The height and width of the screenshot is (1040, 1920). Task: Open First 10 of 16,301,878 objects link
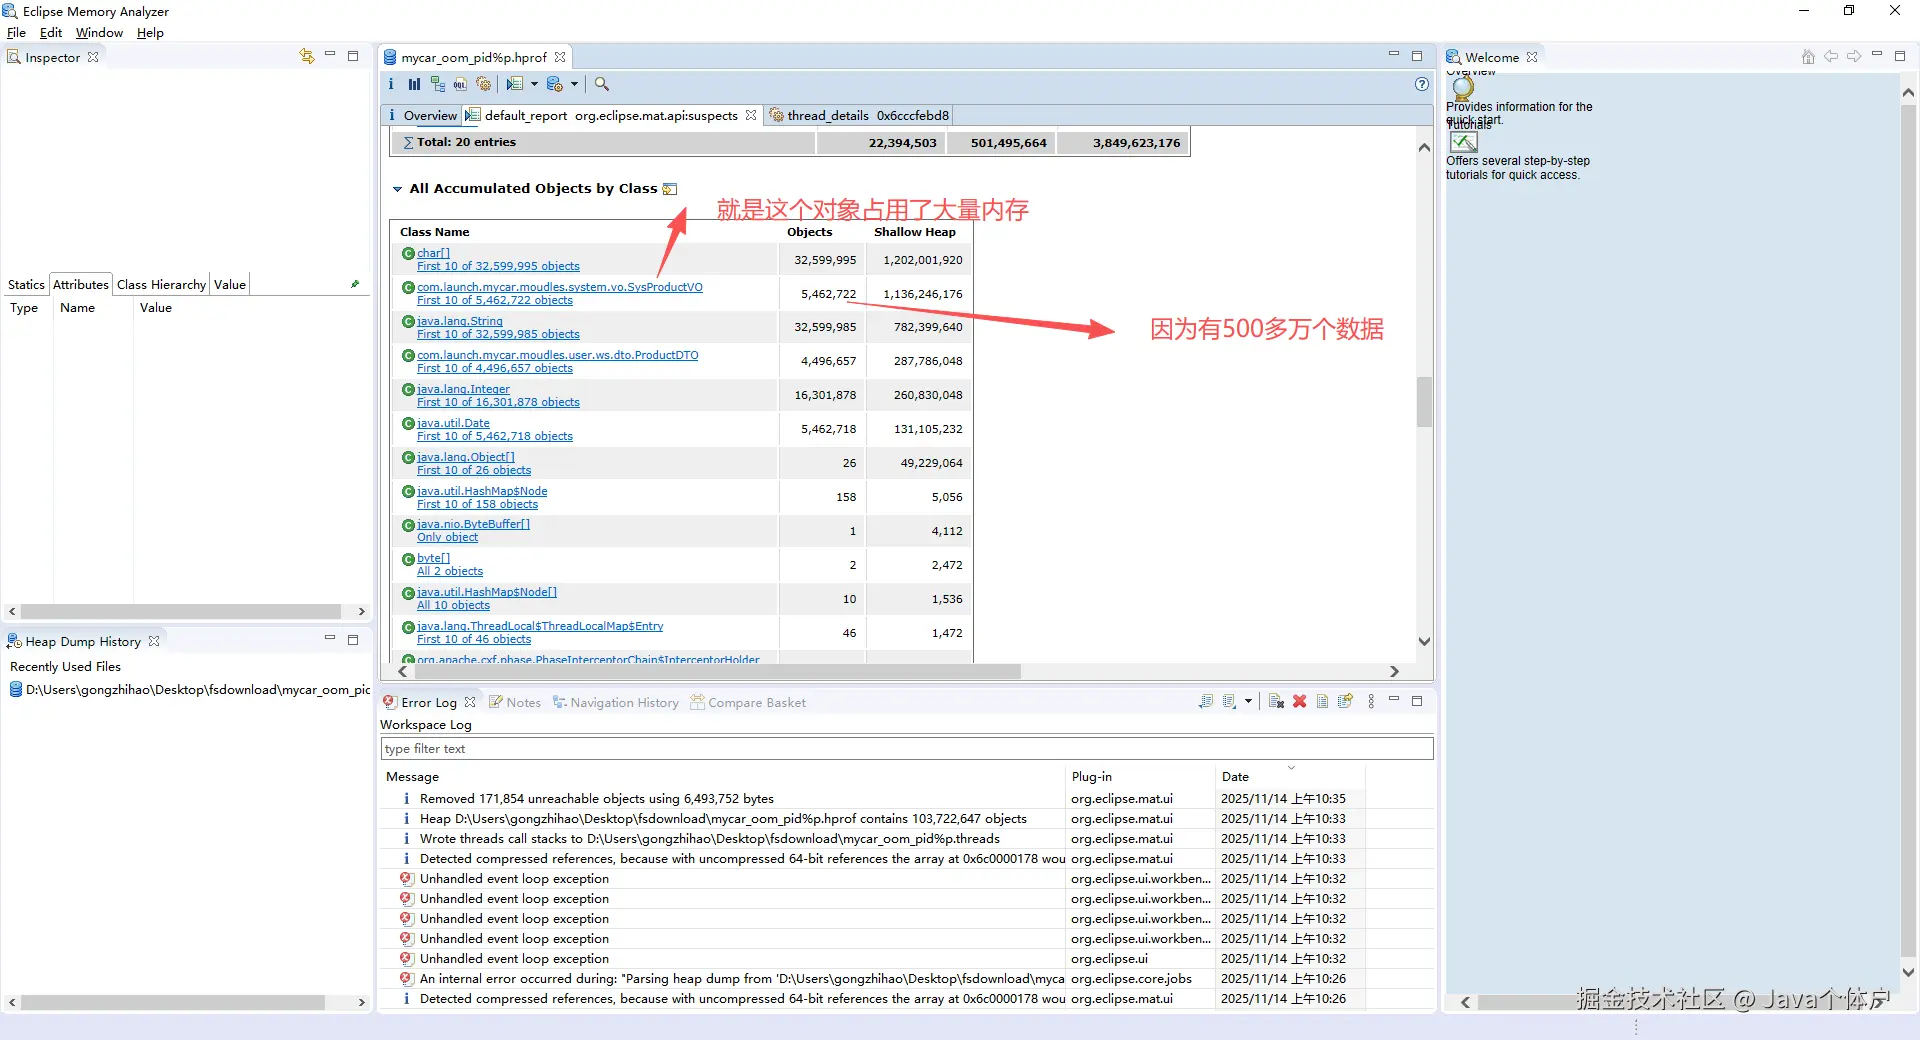(498, 402)
